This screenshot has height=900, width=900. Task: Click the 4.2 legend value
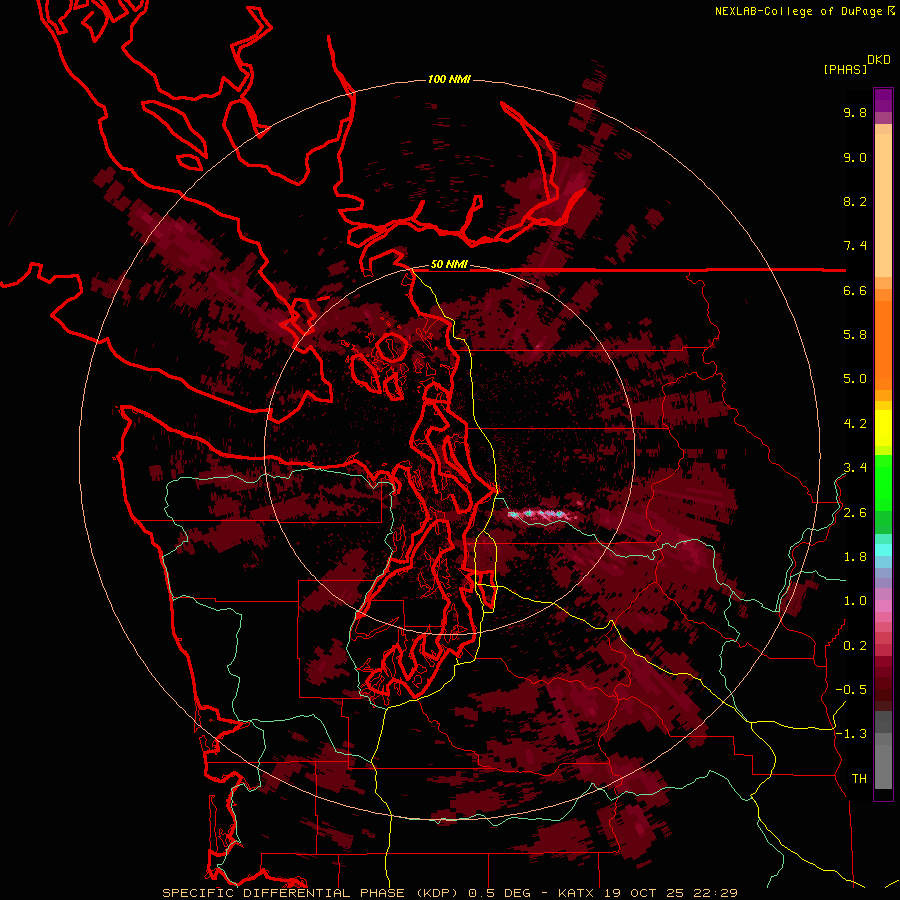pyautogui.click(x=855, y=424)
